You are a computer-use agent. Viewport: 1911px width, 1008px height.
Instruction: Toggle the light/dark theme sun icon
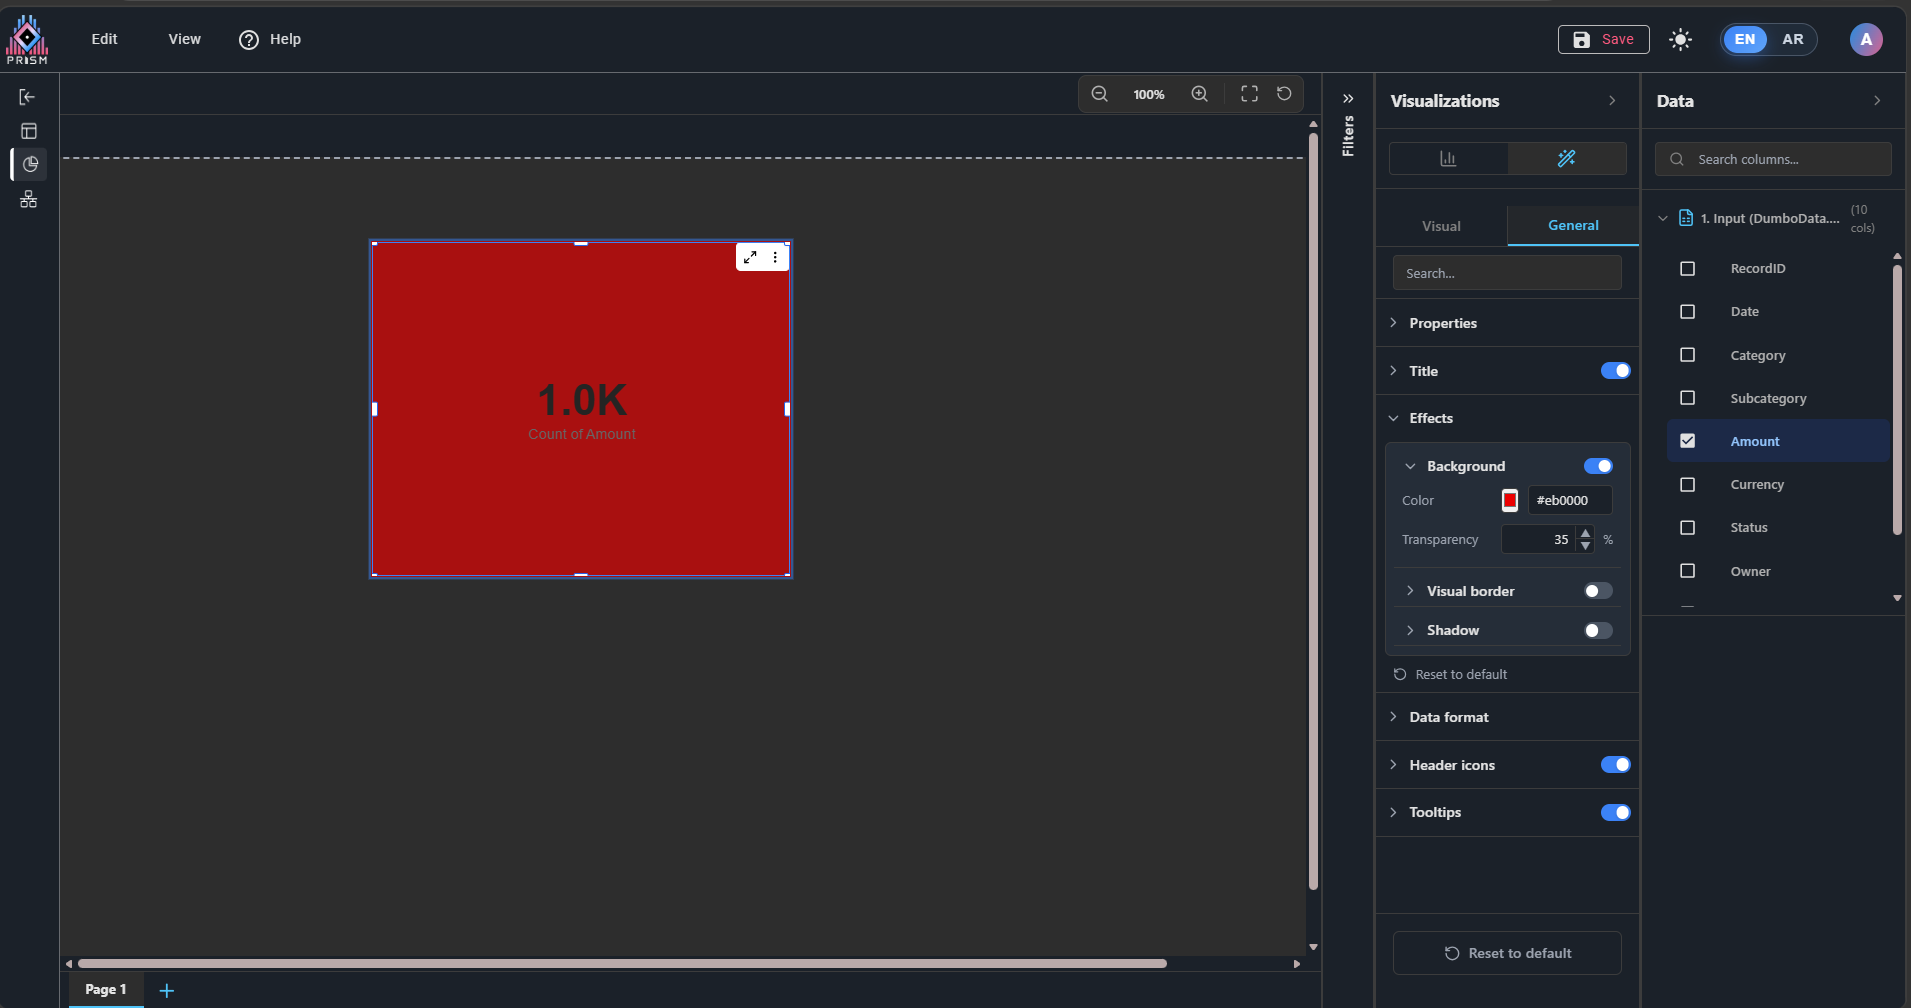coord(1680,39)
